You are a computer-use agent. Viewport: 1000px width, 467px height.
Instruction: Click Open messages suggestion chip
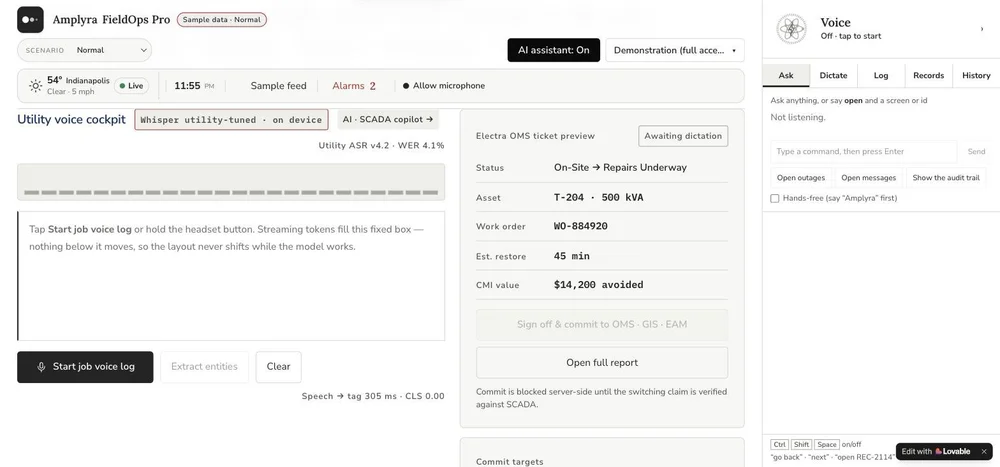[869, 178]
